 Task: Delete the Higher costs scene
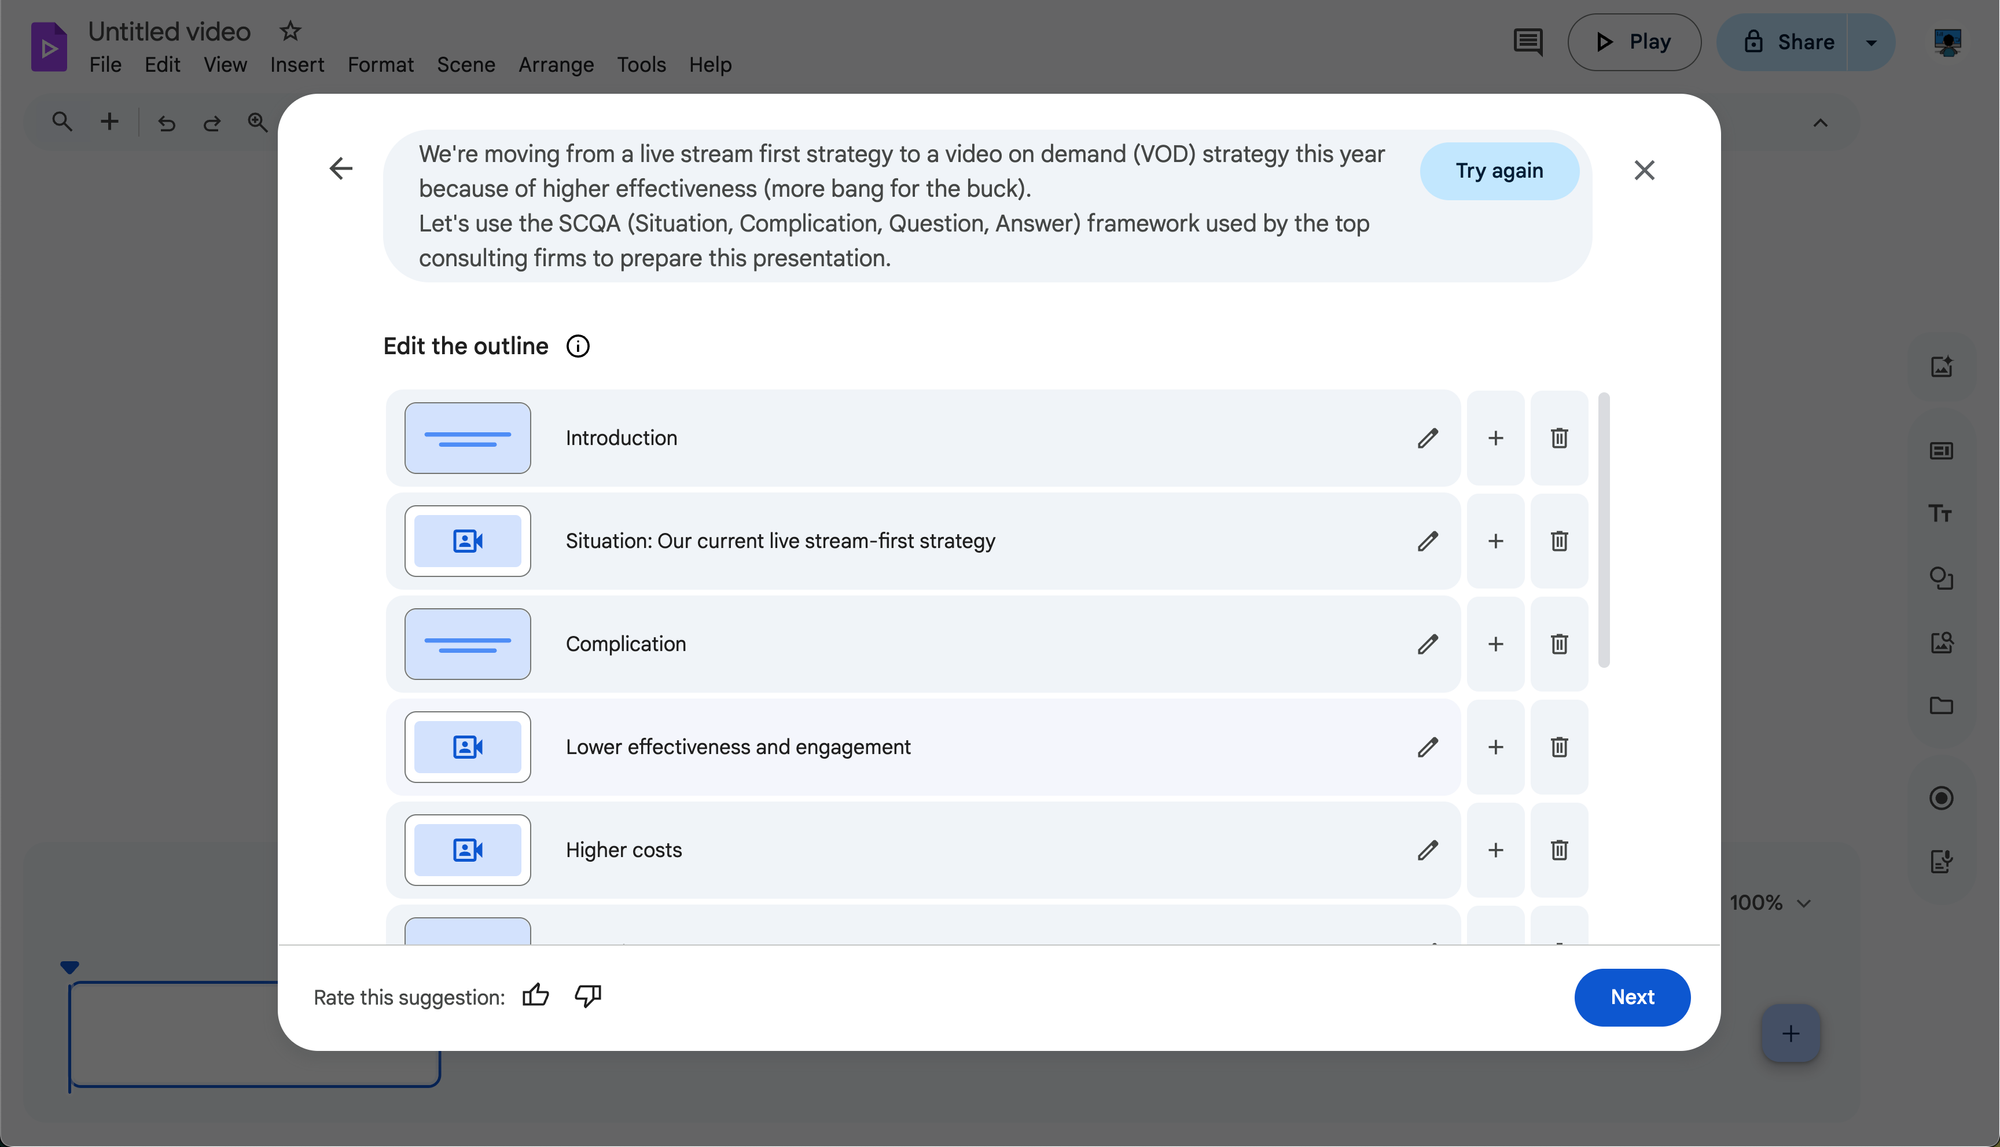1559,850
